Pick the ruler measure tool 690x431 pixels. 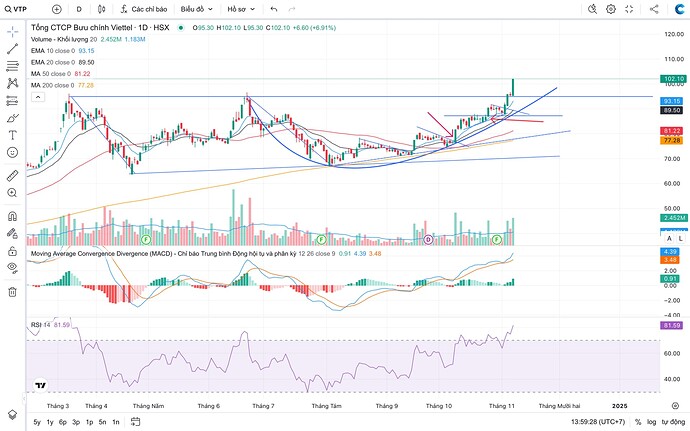coord(12,175)
